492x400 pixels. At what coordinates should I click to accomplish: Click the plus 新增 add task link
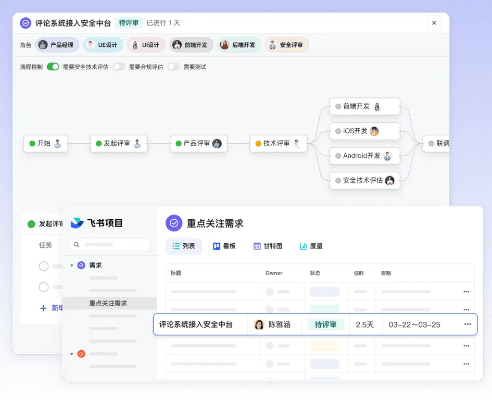(51, 308)
